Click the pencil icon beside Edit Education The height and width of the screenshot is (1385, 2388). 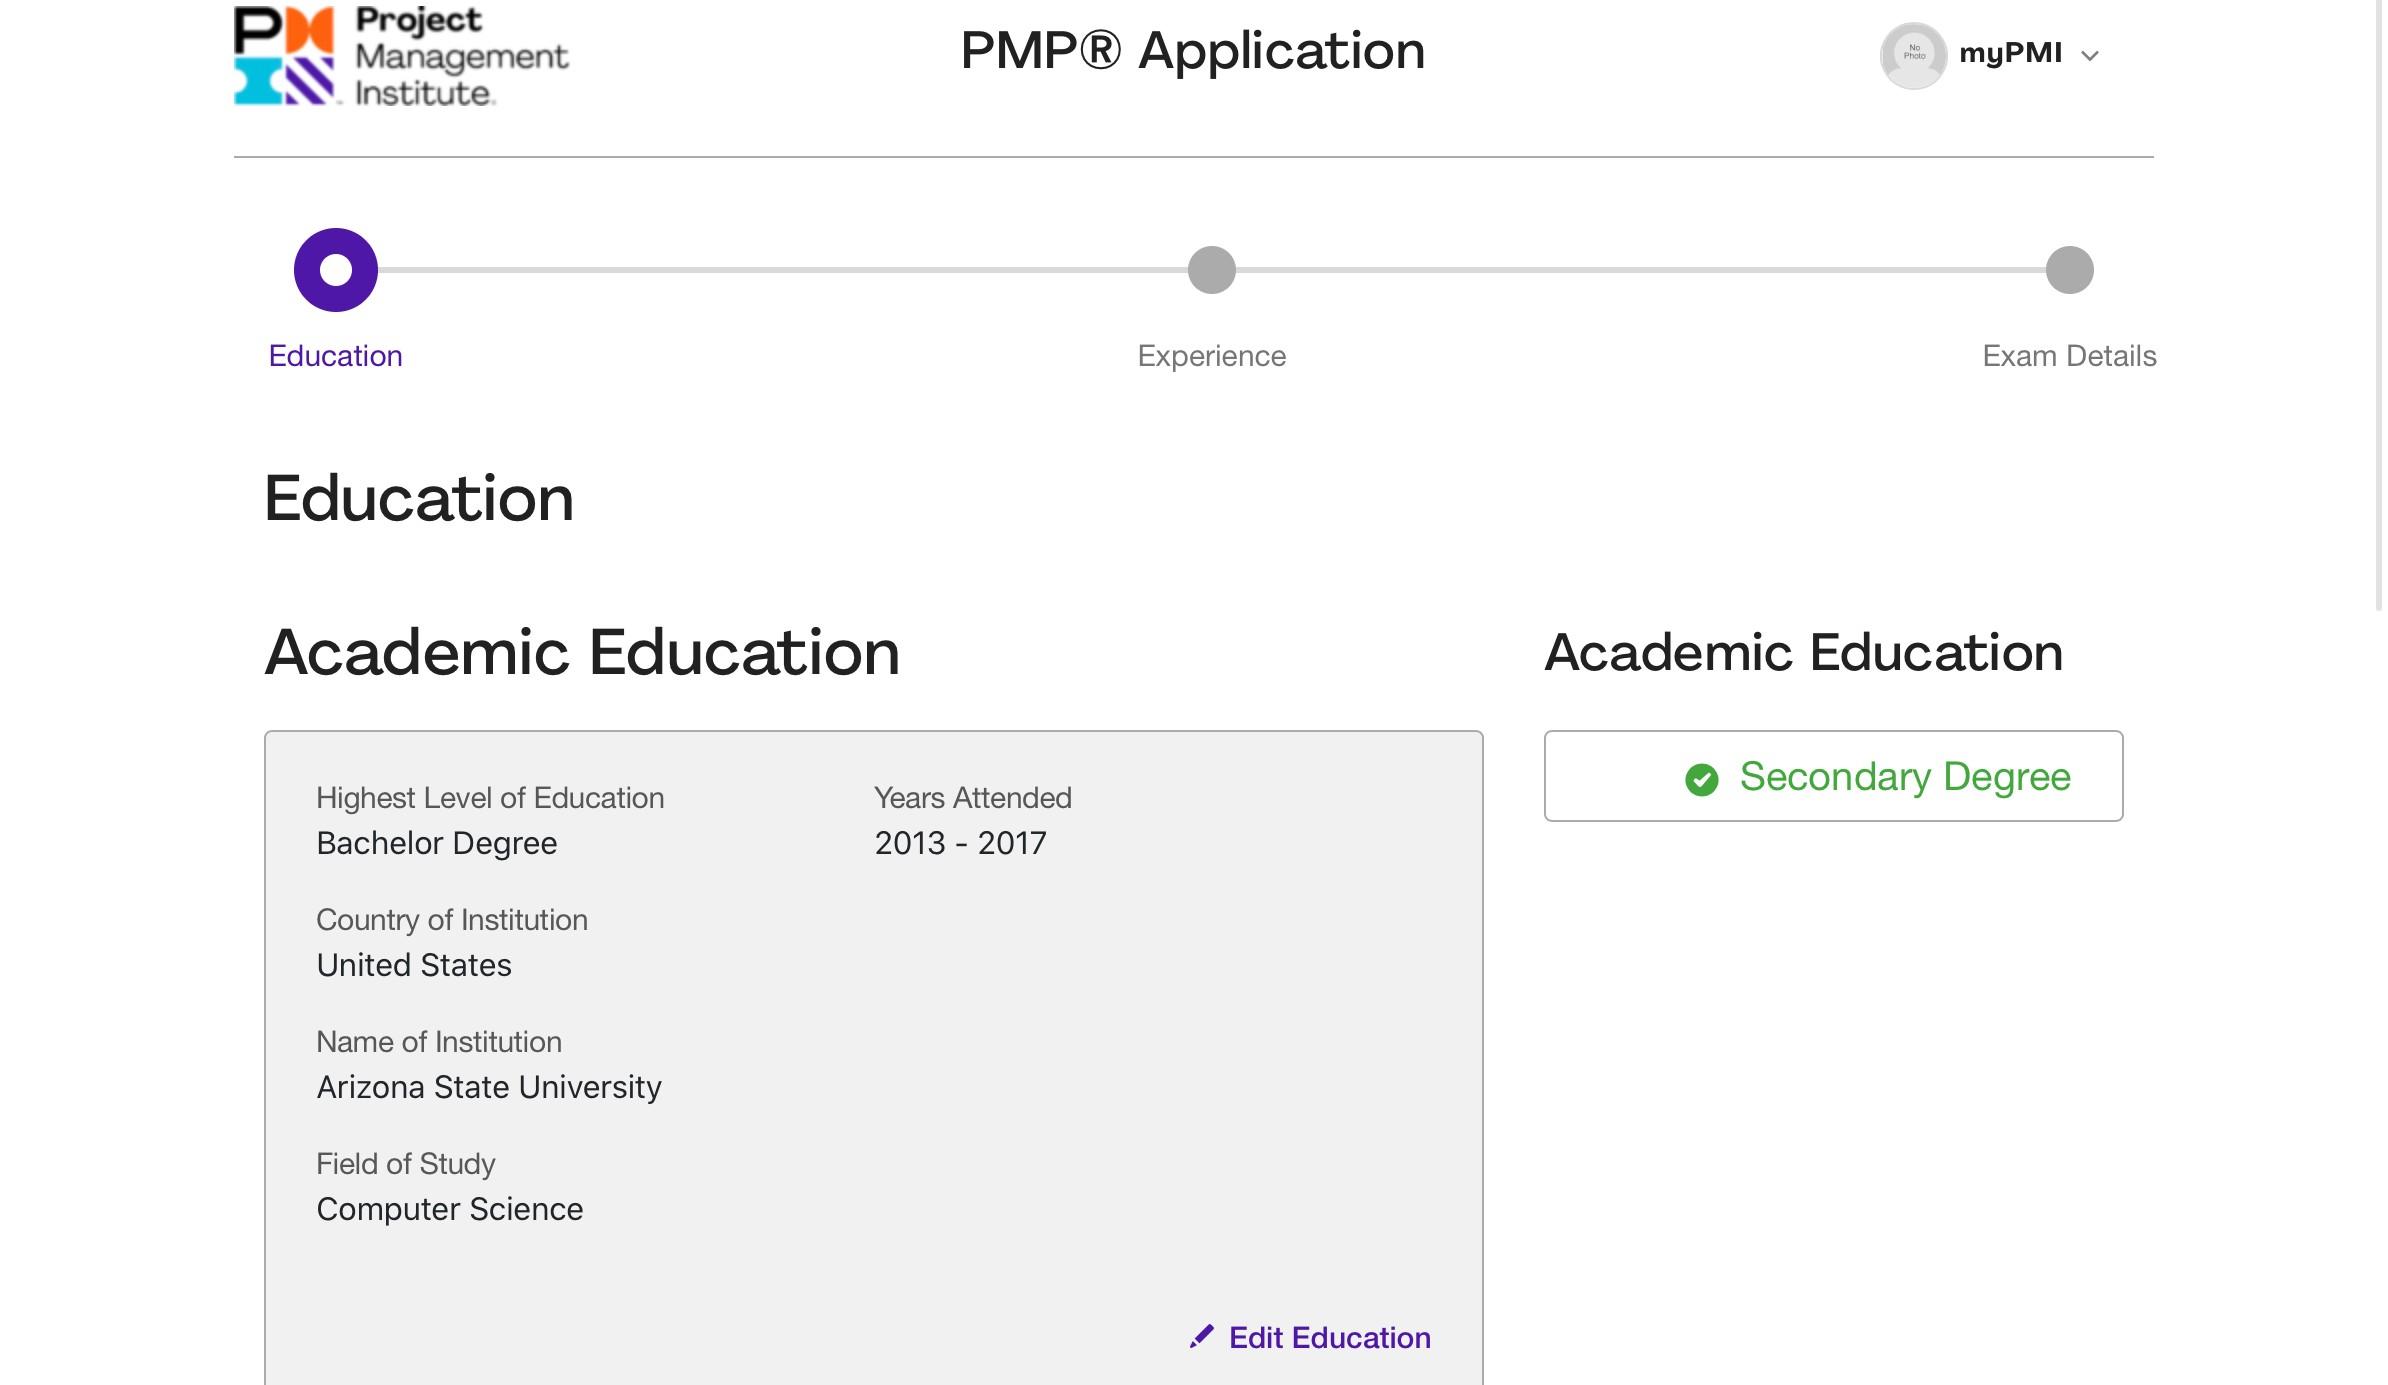(1201, 1336)
